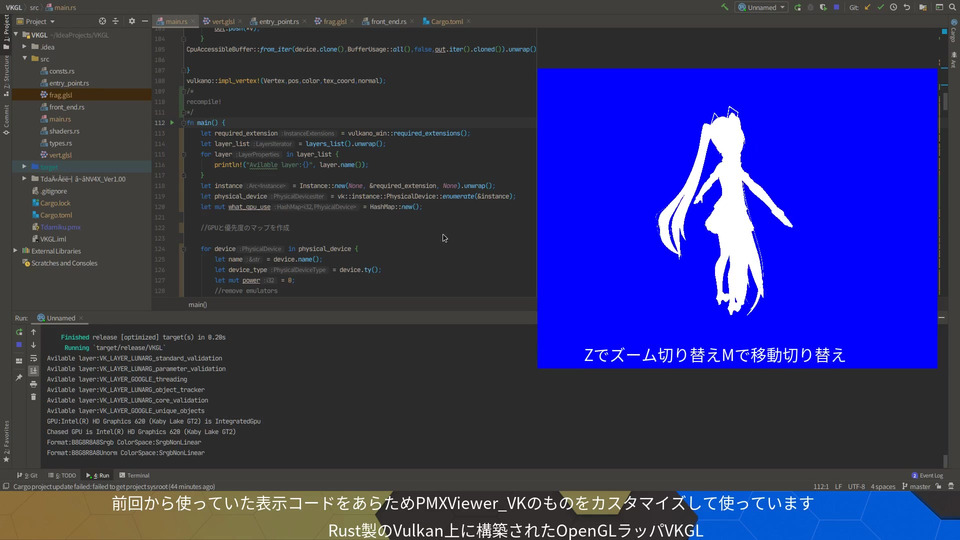
Task: Click the Git rollback arrow icon
Action: click(909, 7)
